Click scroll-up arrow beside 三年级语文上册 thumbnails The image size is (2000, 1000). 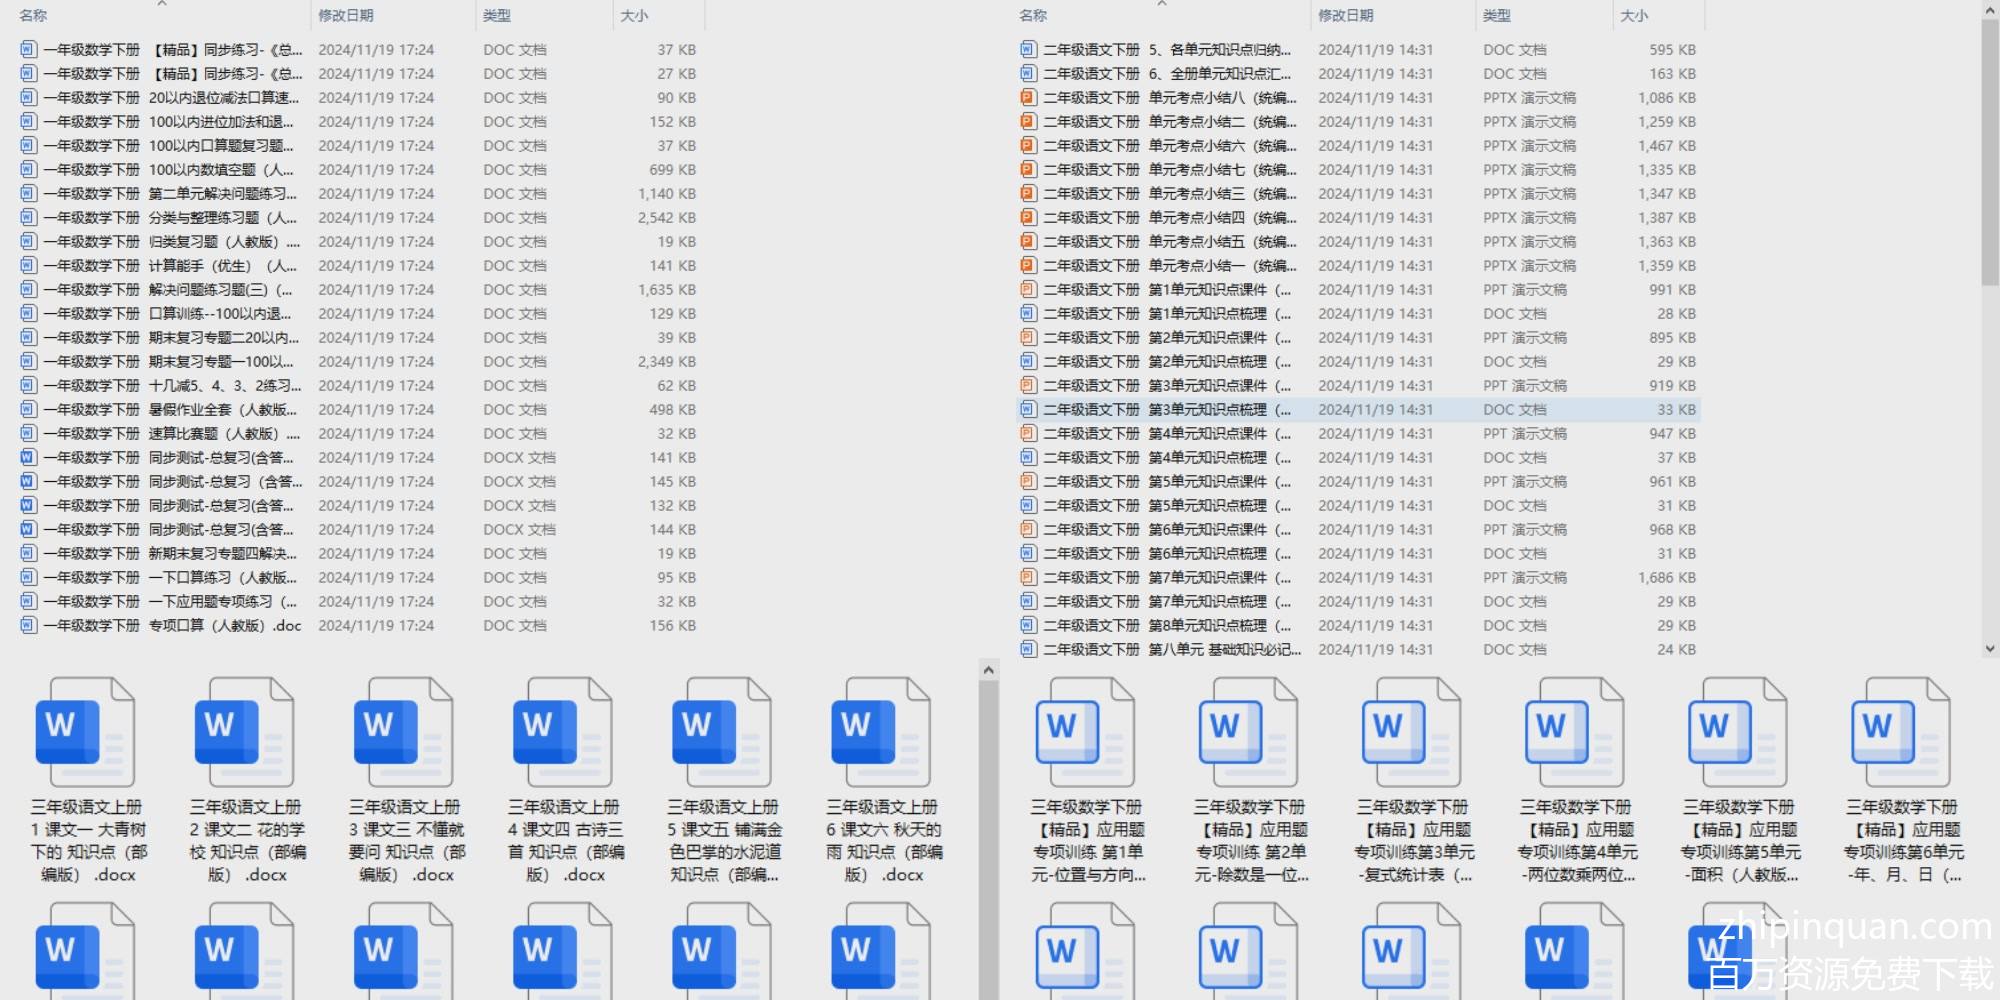pos(988,670)
